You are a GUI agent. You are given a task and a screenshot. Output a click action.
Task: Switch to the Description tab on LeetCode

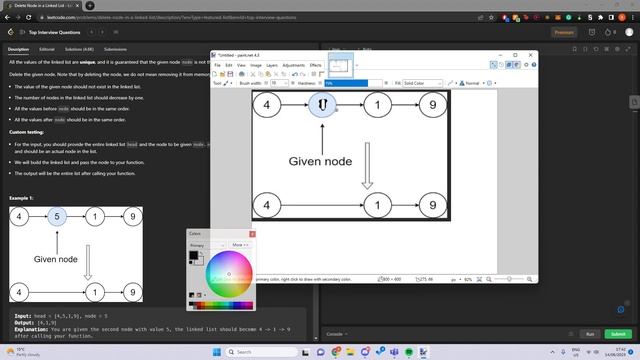pyautogui.click(x=18, y=49)
